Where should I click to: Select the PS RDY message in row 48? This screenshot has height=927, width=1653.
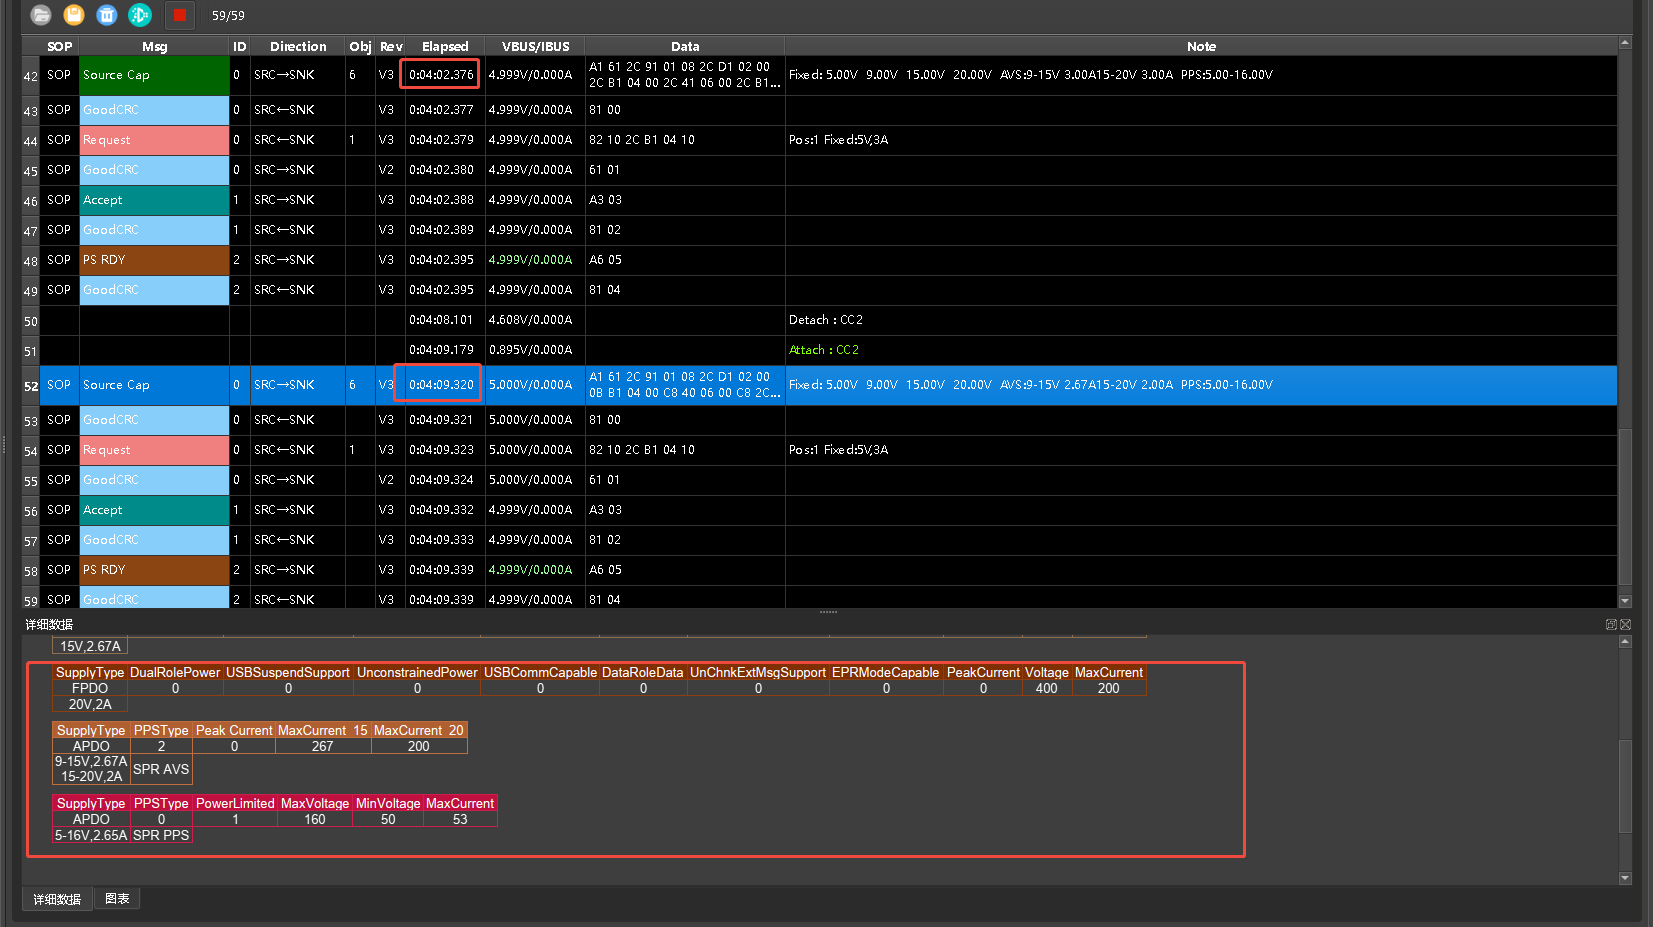tap(154, 260)
